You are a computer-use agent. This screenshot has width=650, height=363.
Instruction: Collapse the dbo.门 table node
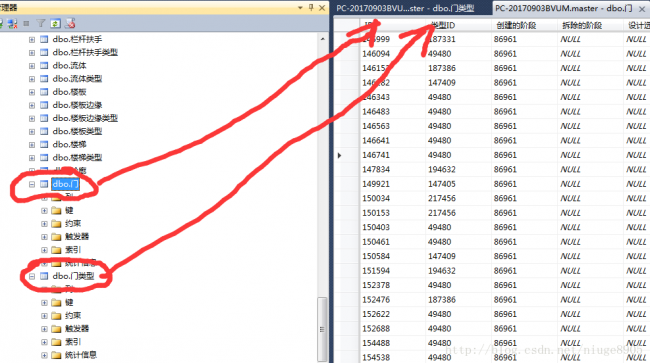click(x=32, y=184)
